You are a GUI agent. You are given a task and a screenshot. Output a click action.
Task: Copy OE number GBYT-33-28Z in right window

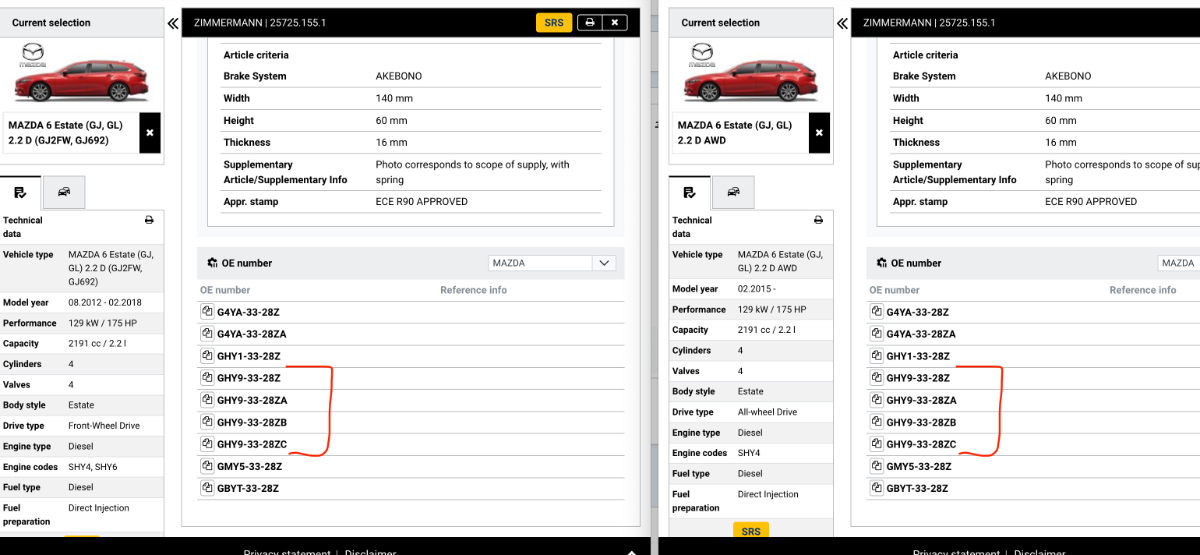(x=877, y=488)
